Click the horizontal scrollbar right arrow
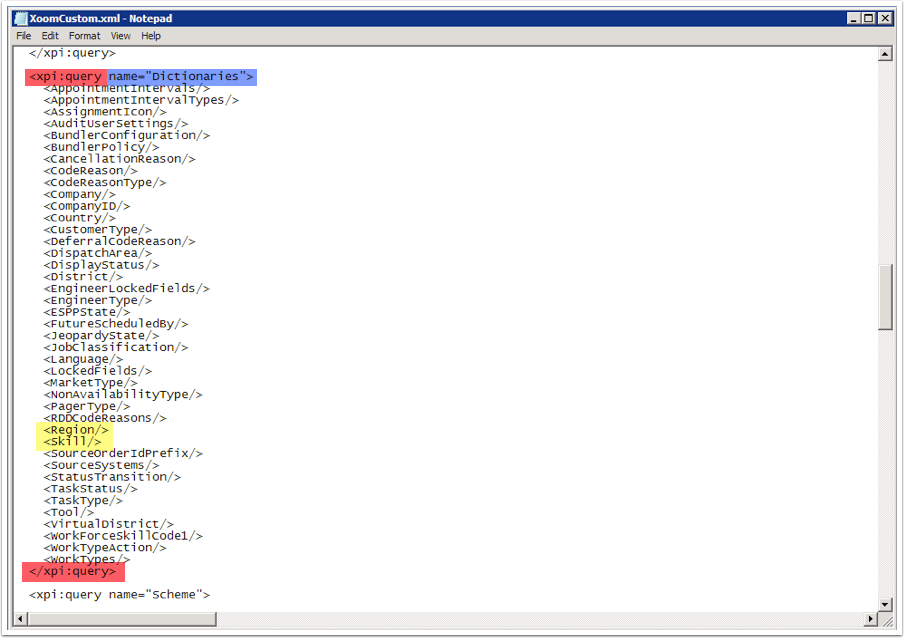This screenshot has width=904, height=638. tap(869, 619)
